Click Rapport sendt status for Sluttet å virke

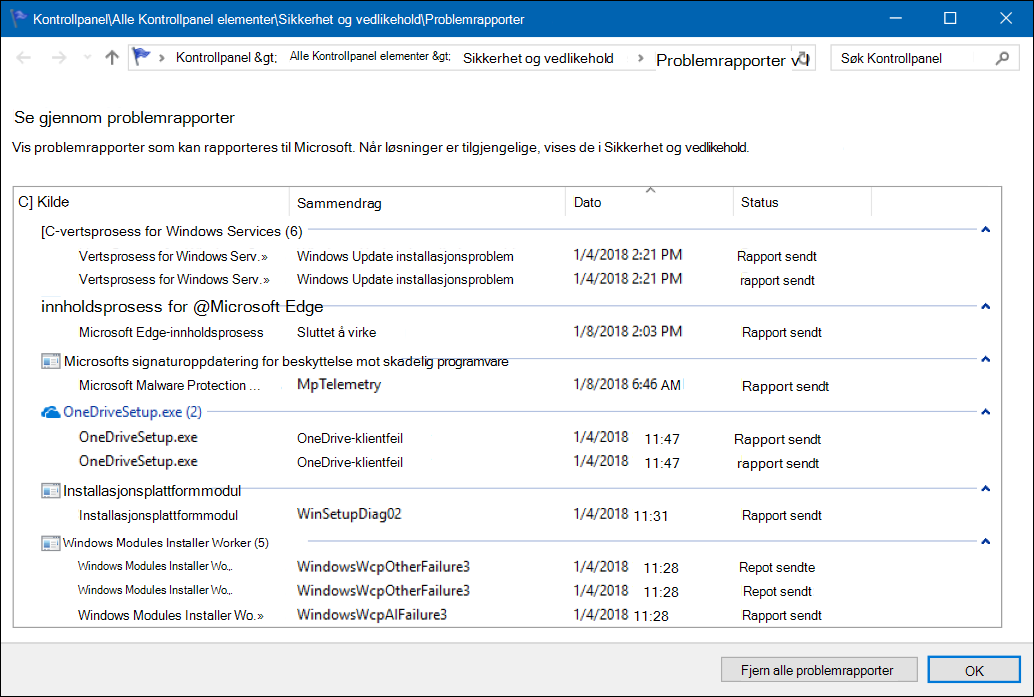coord(781,332)
